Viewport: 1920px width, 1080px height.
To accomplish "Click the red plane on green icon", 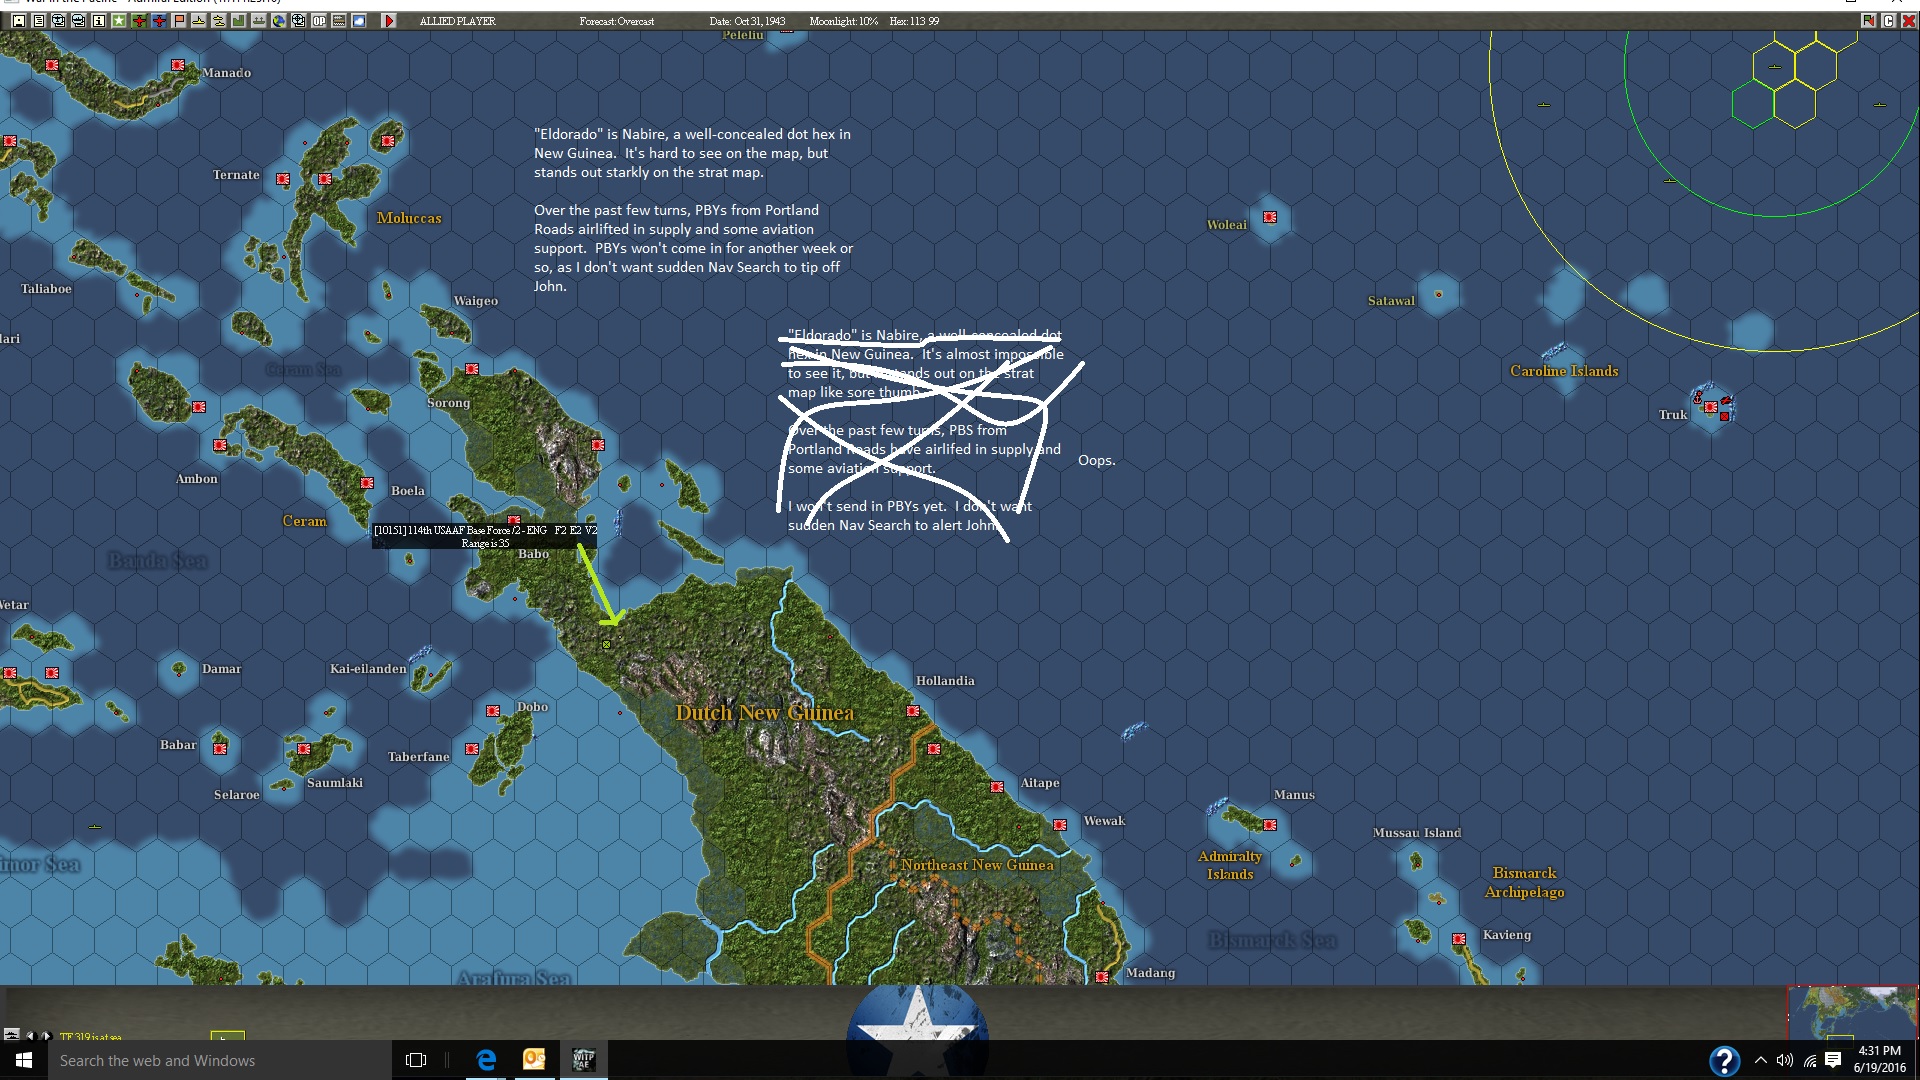I will [139, 21].
